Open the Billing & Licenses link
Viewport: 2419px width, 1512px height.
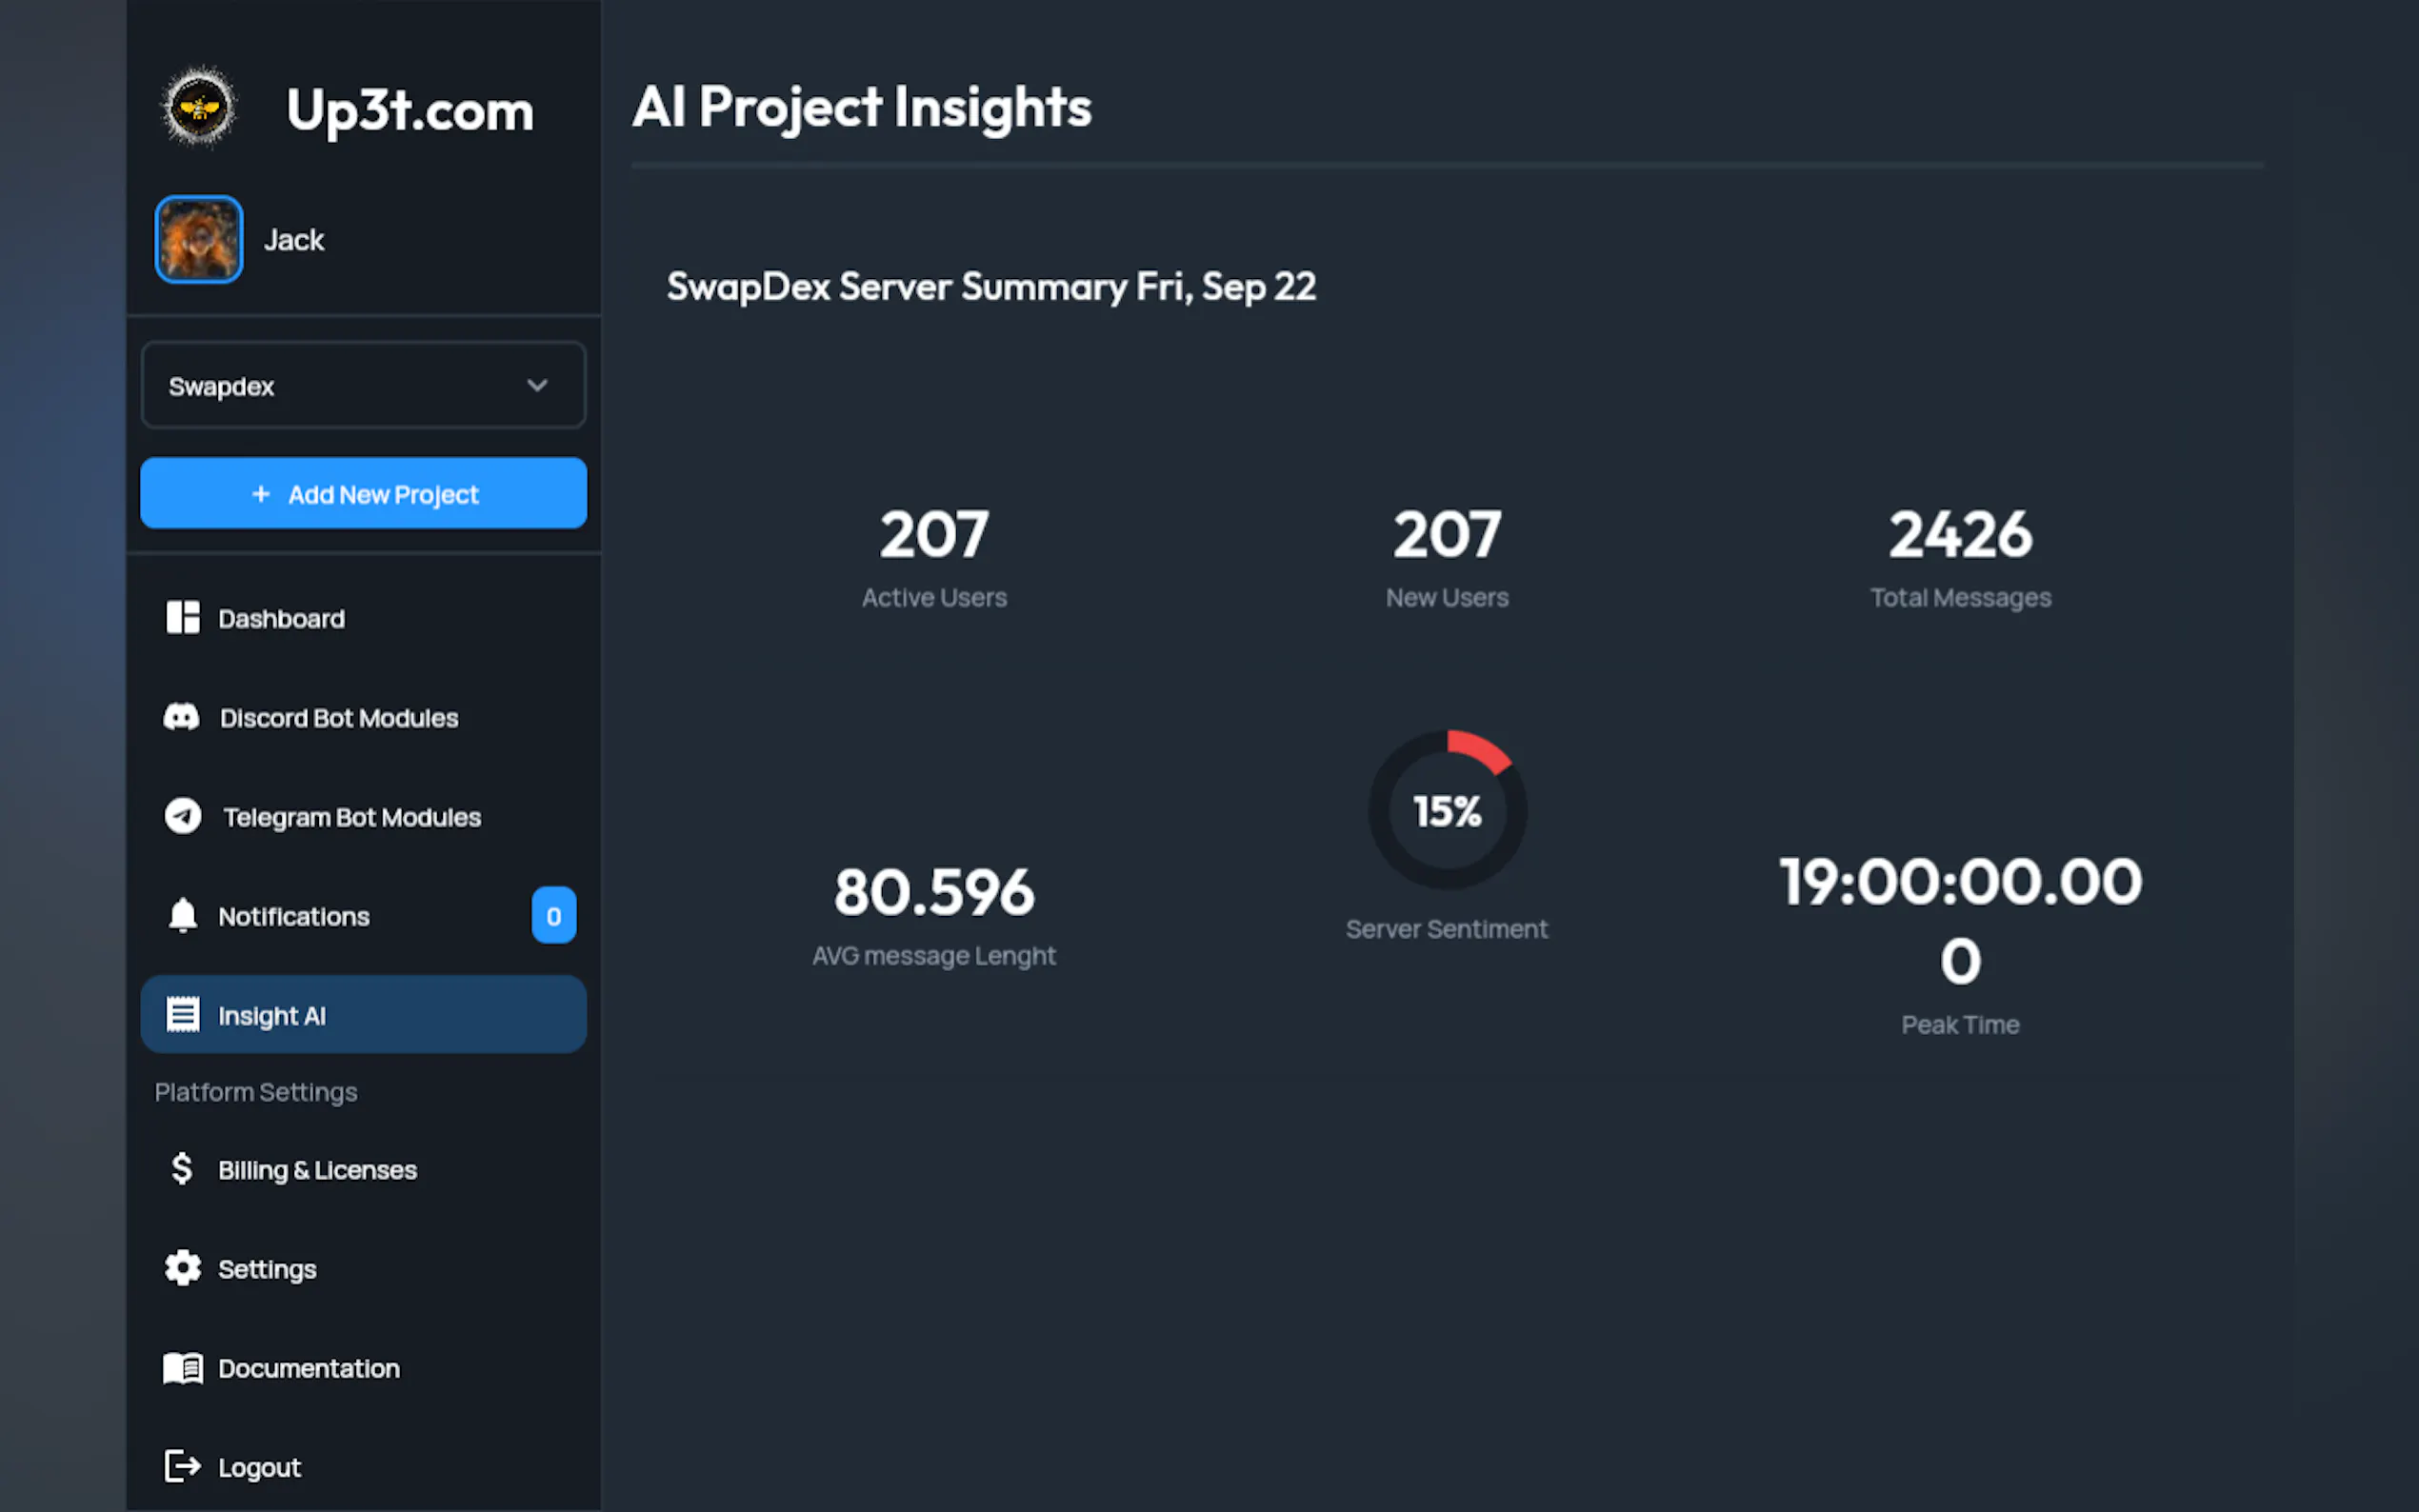[317, 1170]
